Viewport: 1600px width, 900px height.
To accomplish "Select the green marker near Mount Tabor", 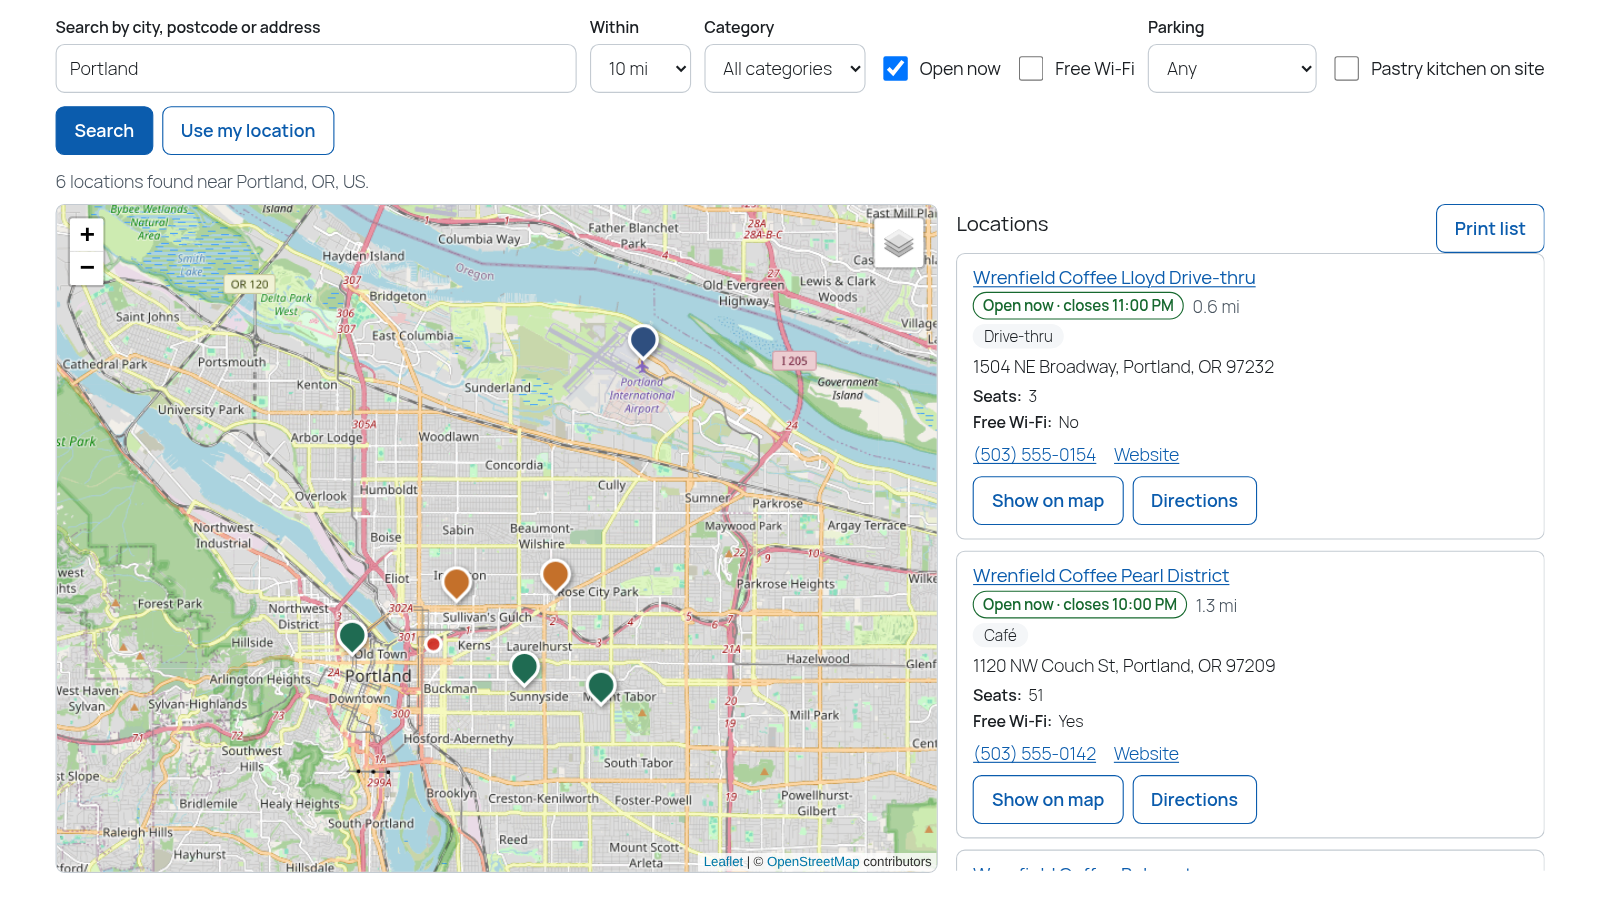I will (601, 688).
